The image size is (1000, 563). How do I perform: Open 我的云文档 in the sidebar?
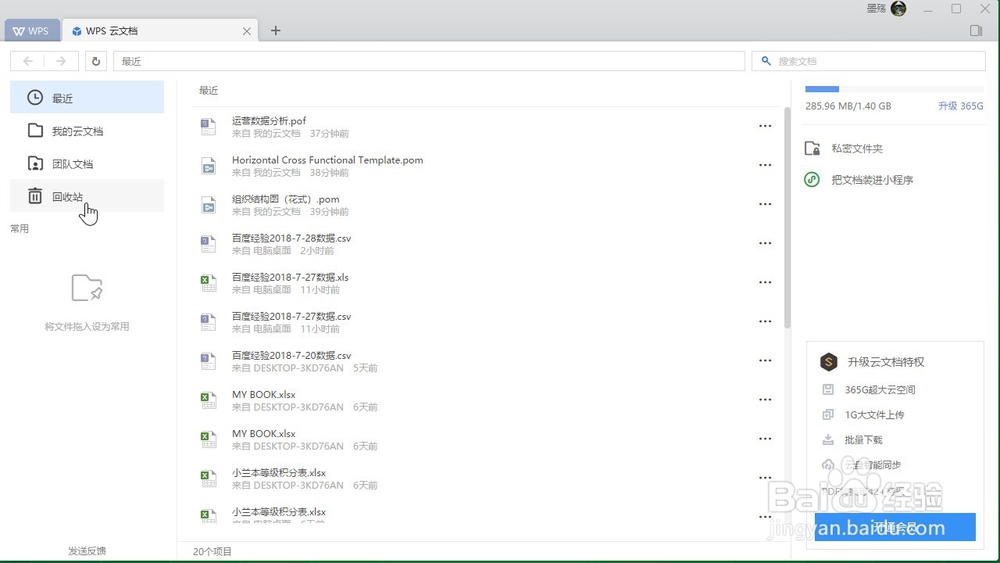[87, 131]
